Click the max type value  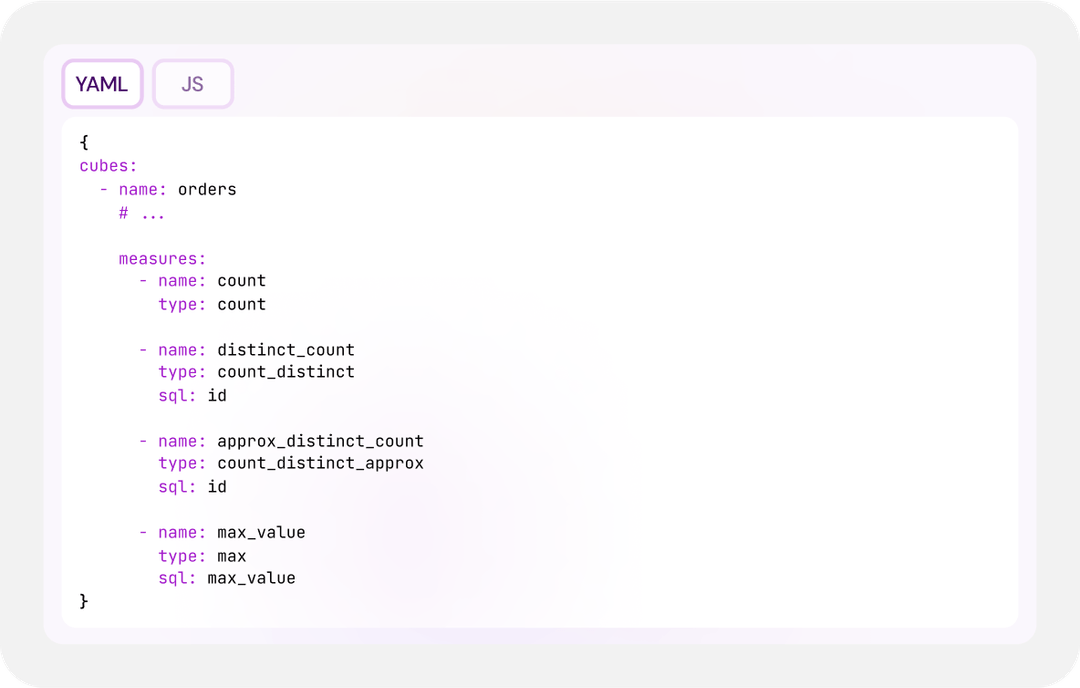click(x=231, y=556)
